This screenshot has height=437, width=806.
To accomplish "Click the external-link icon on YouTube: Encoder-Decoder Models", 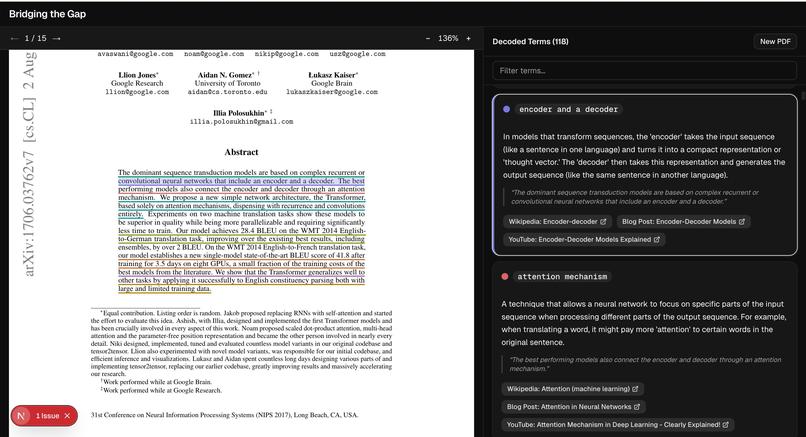I will [x=656, y=240].
